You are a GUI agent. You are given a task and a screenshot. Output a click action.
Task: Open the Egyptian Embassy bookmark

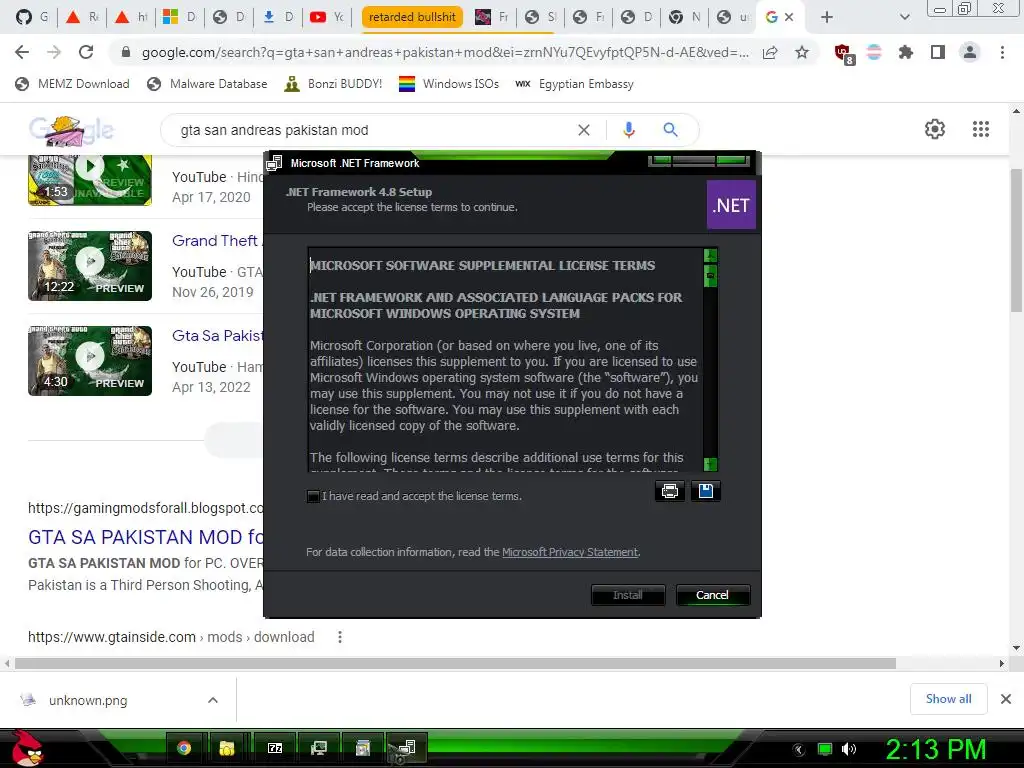pyautogui.click(x=574, y=84)
